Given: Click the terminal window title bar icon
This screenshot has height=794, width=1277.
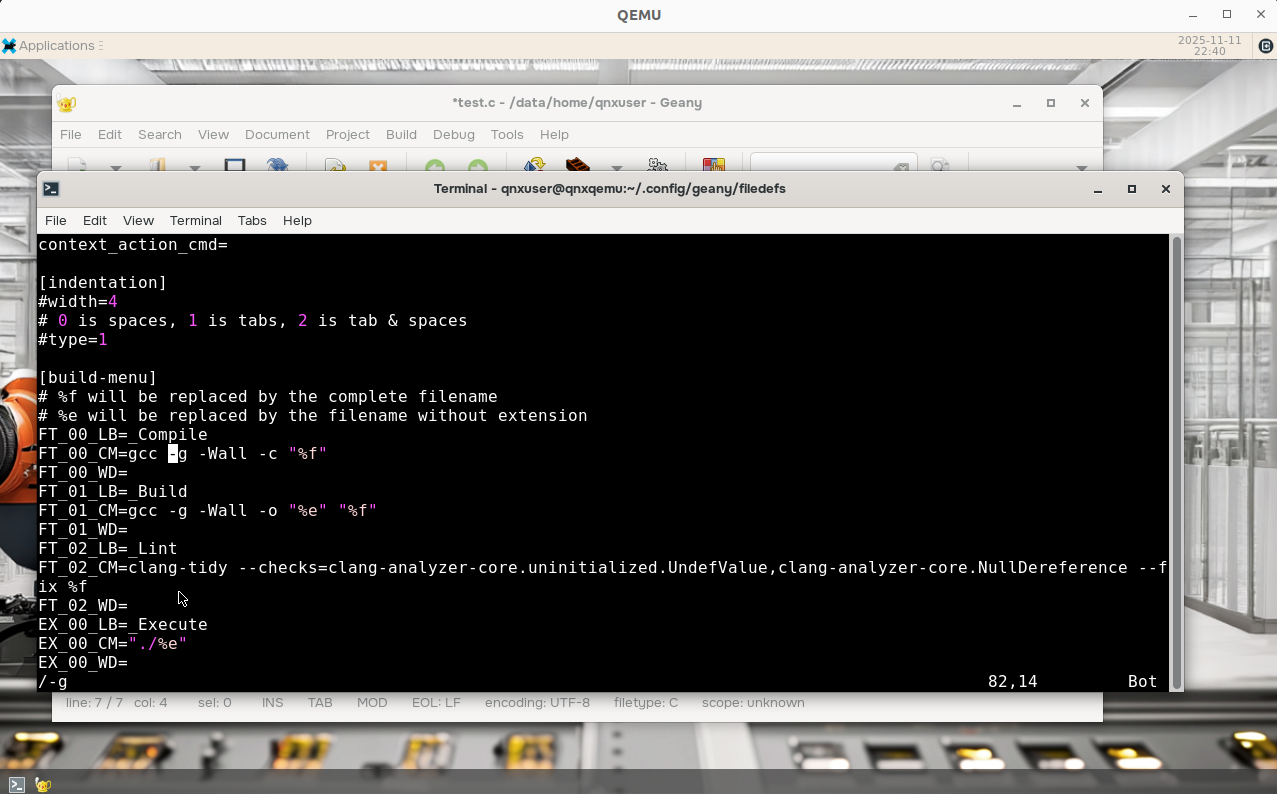Looking at the screenshot, I should coord(52,189).
